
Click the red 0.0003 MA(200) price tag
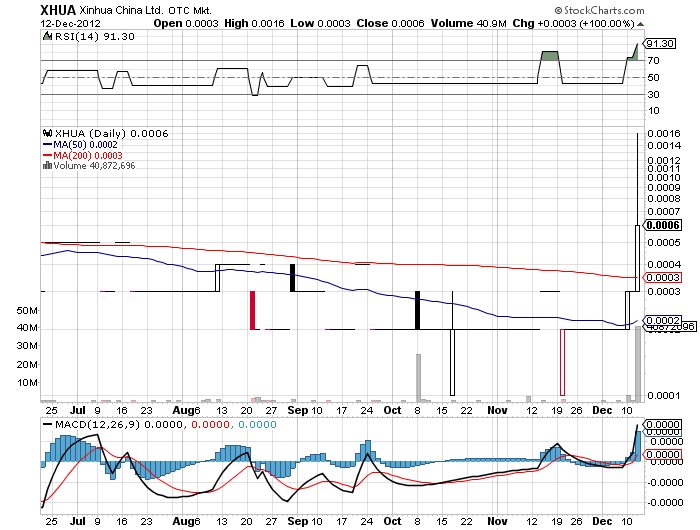click(x=663, y=277)
